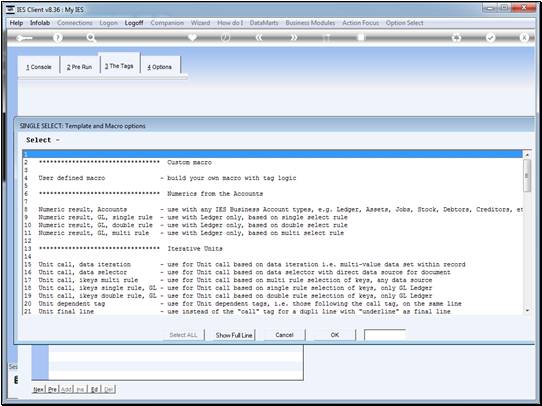Select the 'Unit call, ikeys single rule, GL' row

[x=273, y=288]
